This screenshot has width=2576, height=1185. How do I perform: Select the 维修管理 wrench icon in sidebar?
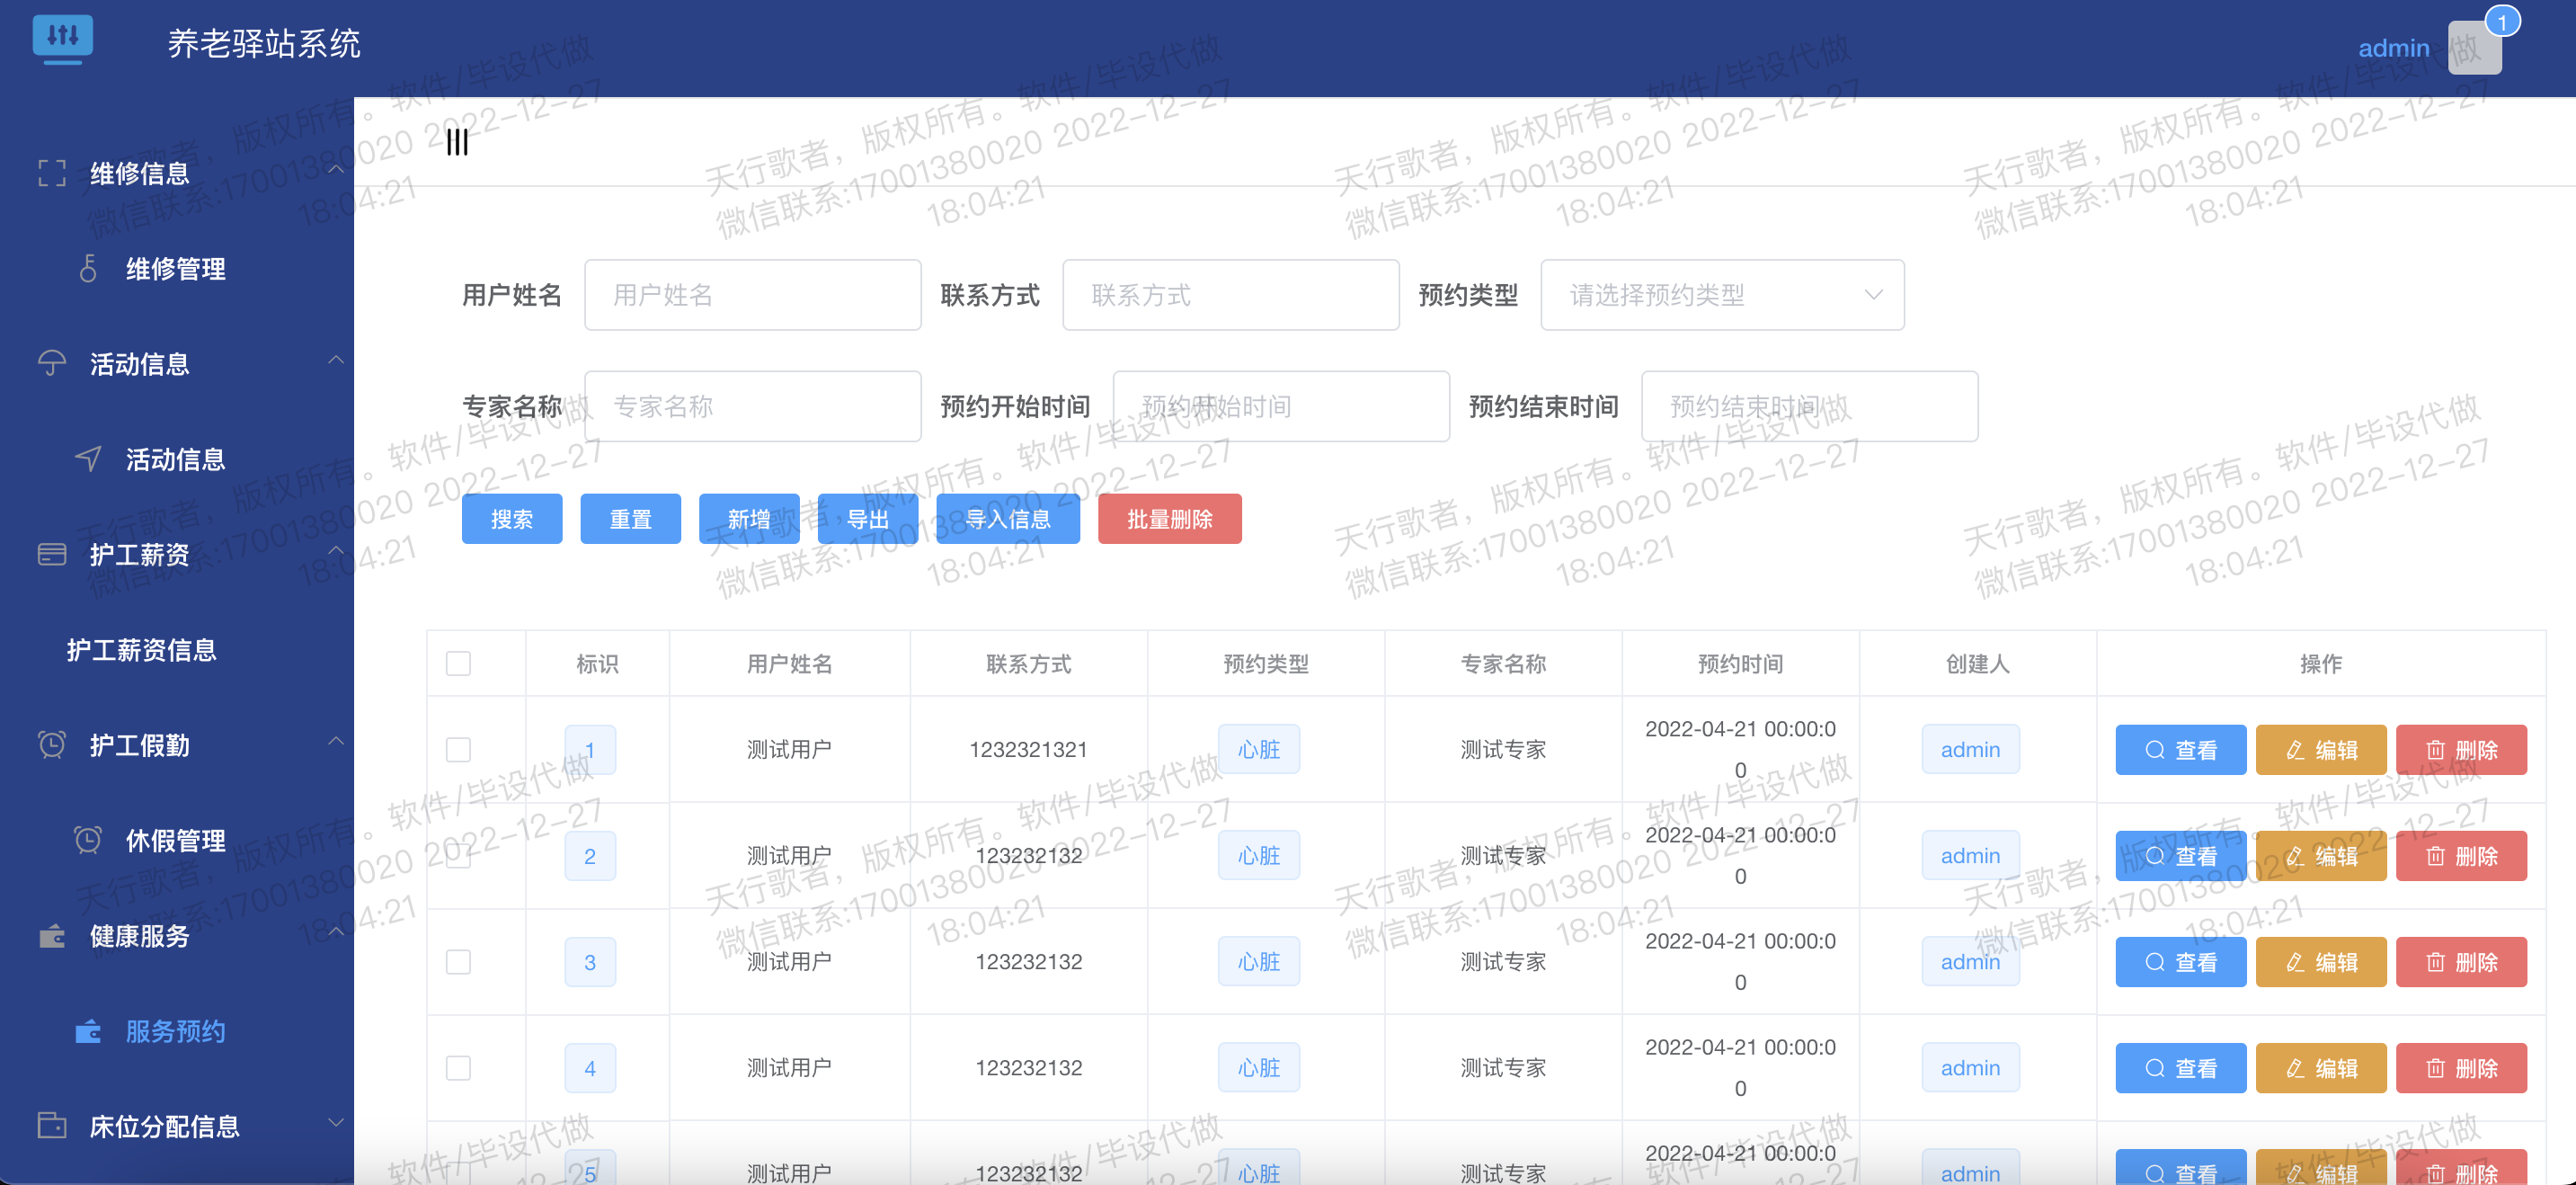[x=88, y=268]
